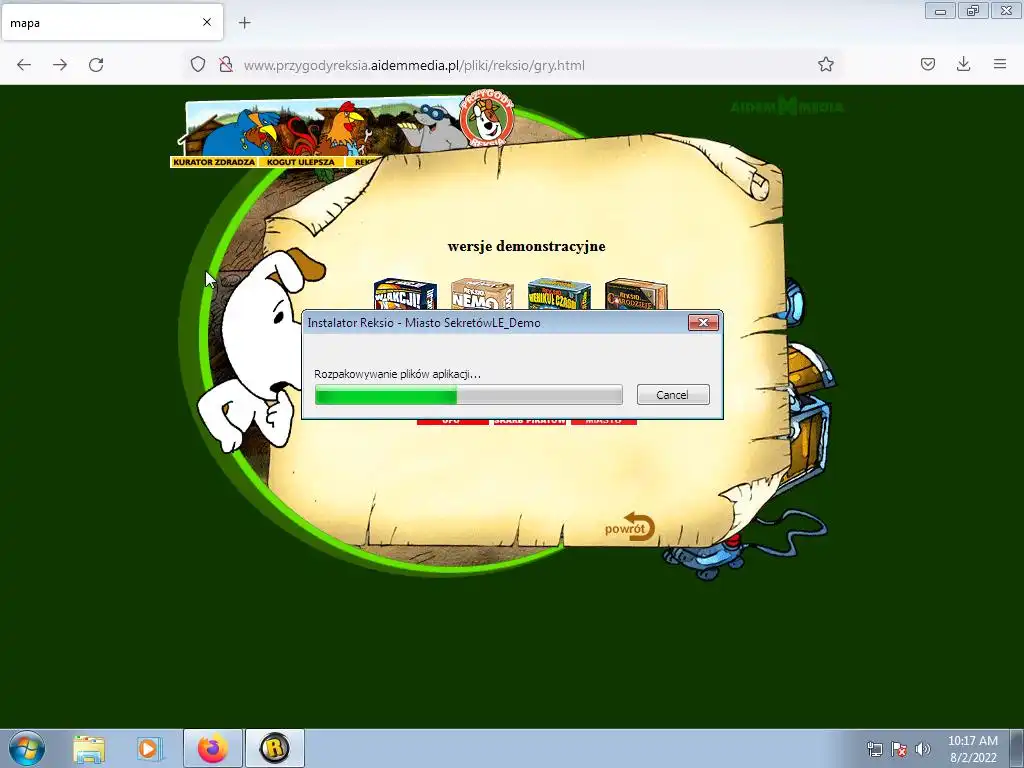The width and height of the screenshot is (1024, 768).
Task: Open Kogut Ulepsza banner link
Action: (x=301, y=162)
